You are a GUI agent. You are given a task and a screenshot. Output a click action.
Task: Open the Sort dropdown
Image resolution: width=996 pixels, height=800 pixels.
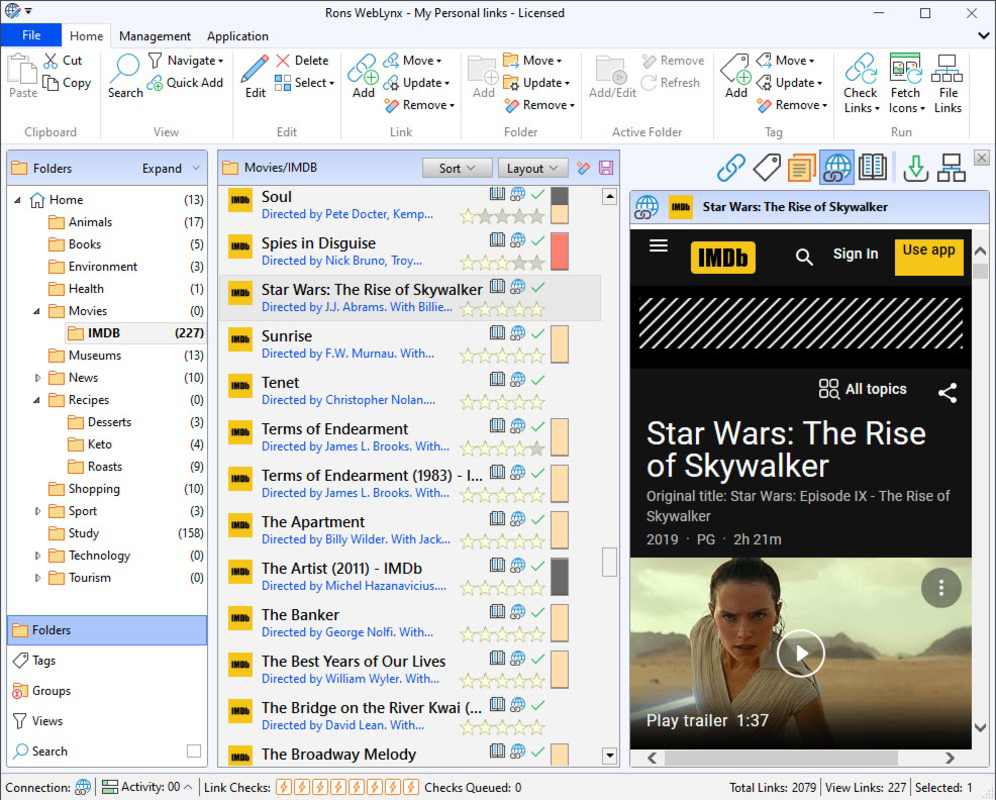coord(457,167)
